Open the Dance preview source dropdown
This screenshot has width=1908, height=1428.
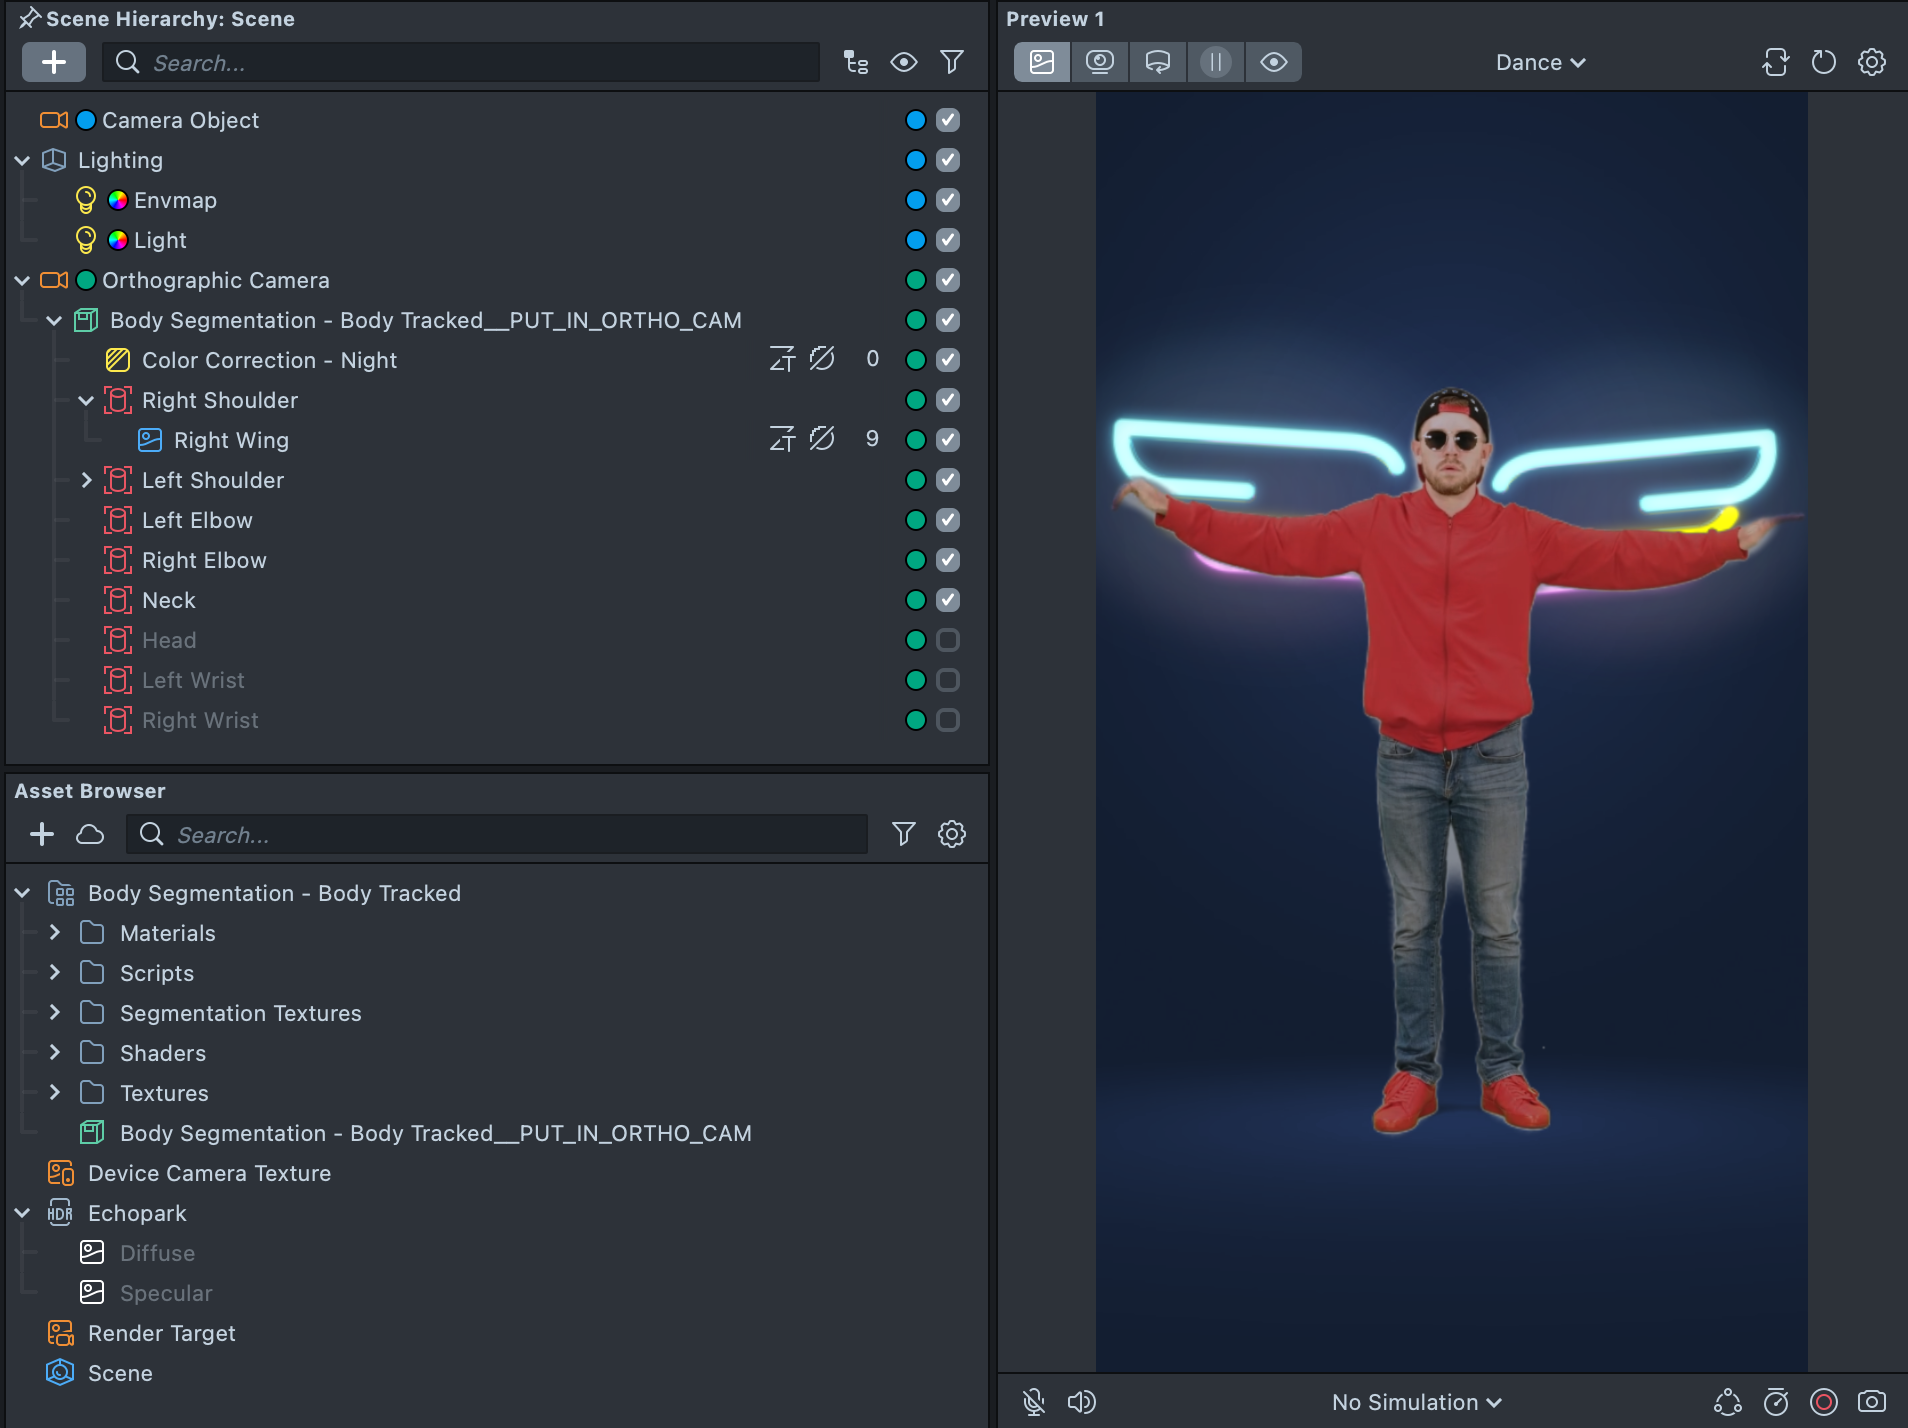(x=1540, y=62)
